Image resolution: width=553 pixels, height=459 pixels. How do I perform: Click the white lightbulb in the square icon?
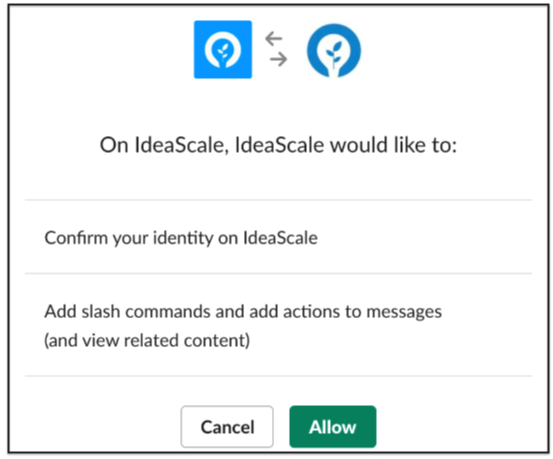(x=223, y=52)
